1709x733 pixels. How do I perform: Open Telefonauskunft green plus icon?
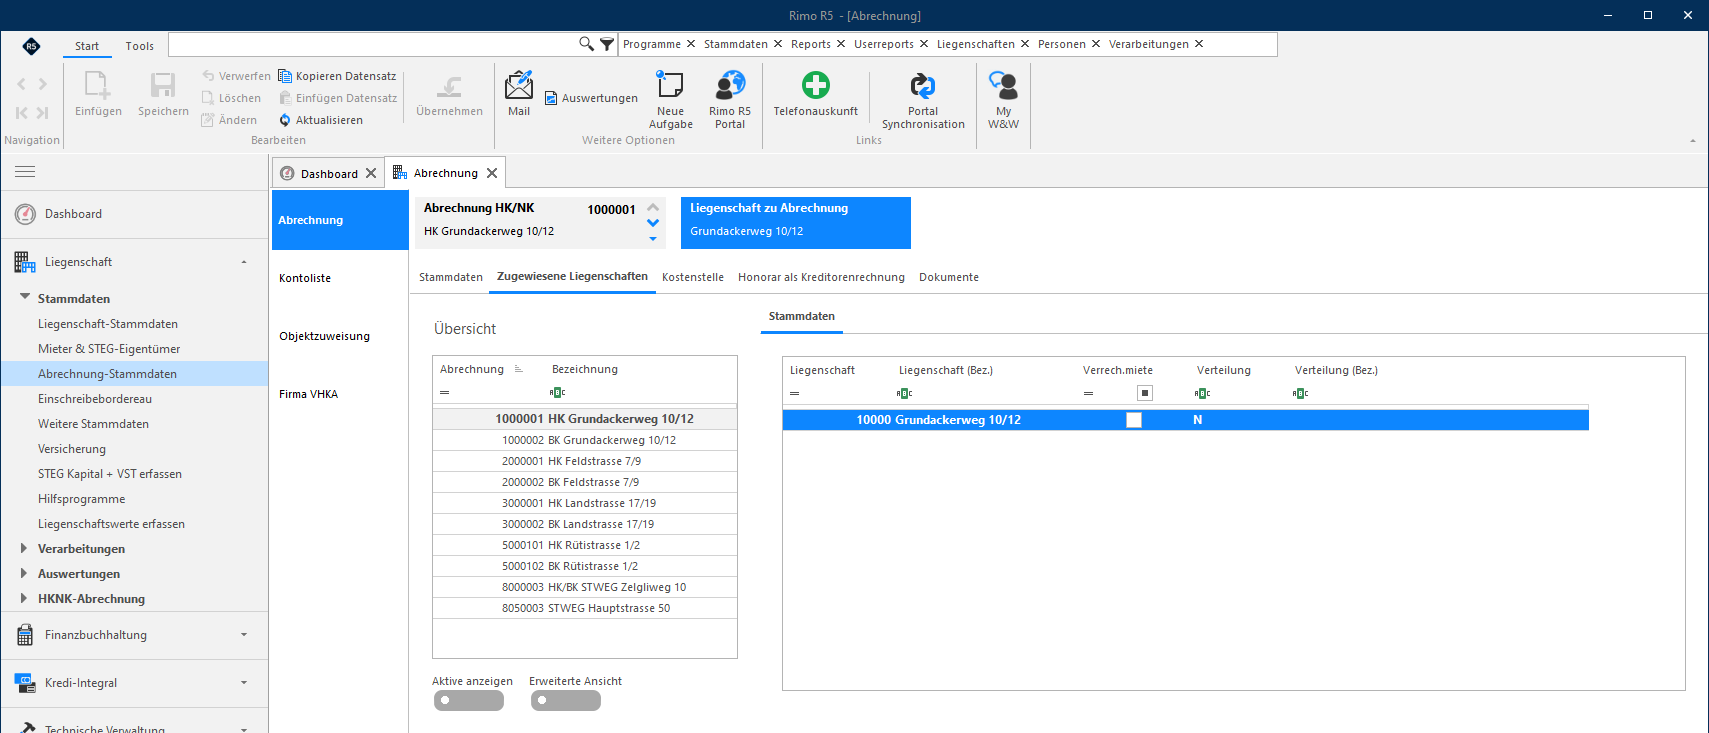pyautogui.click(x=816, y=85)
